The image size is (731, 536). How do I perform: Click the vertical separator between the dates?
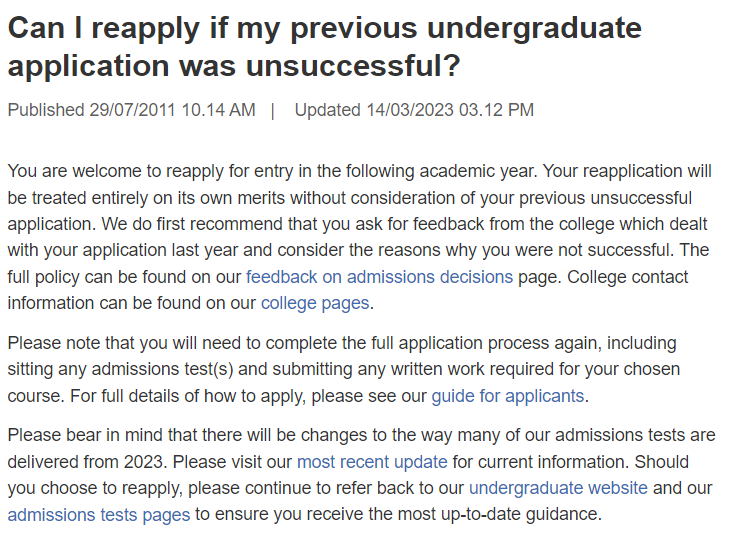(x=273, y=109)
